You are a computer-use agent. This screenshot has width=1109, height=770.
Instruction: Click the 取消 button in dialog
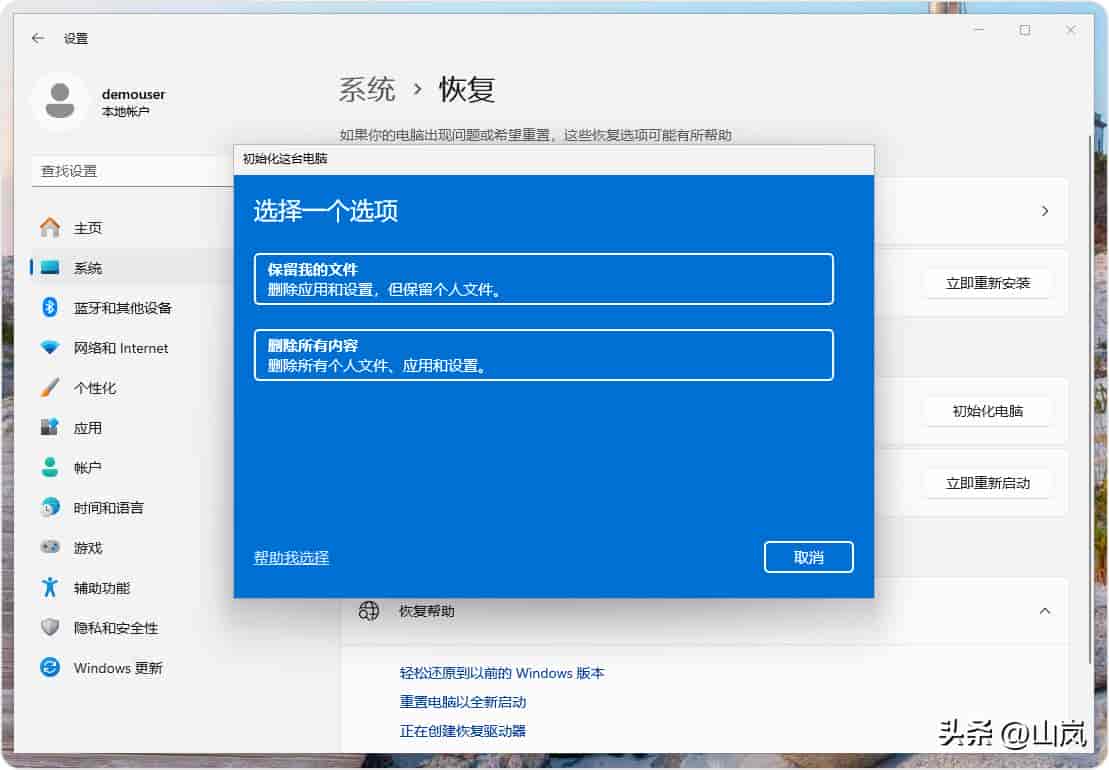(808, 557)
